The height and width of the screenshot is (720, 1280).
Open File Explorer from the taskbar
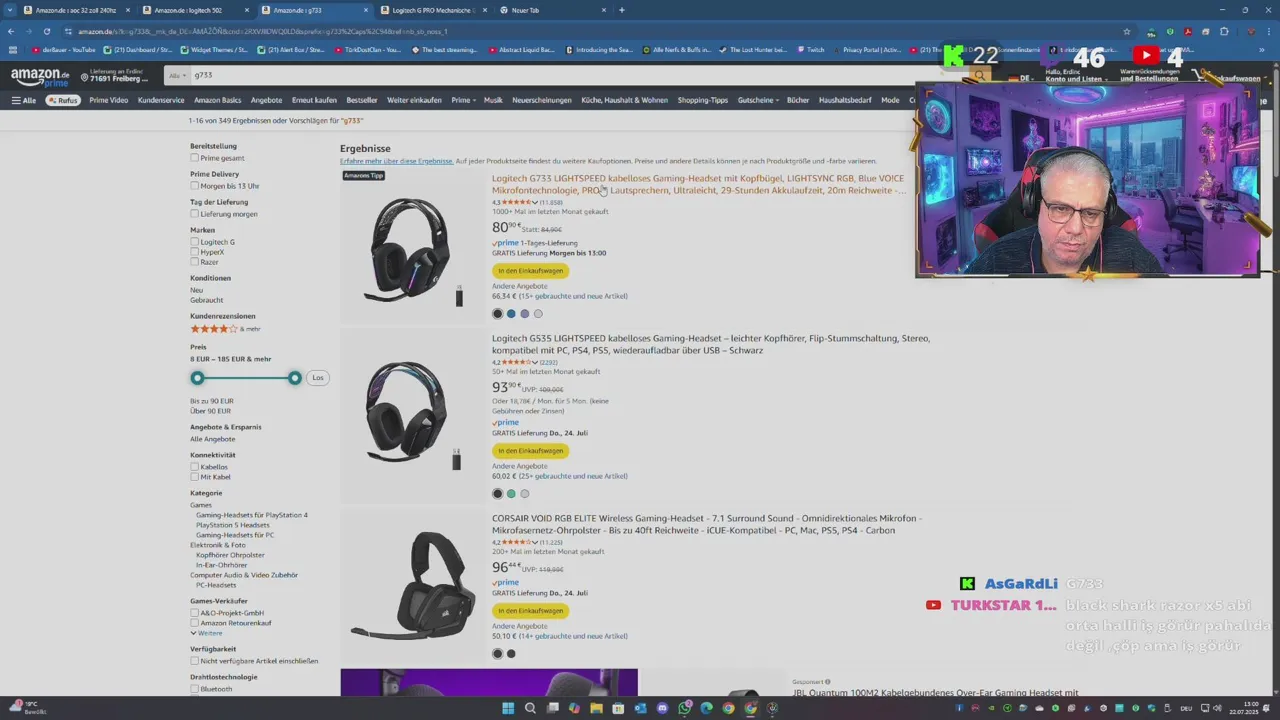(x=596, y=708)
